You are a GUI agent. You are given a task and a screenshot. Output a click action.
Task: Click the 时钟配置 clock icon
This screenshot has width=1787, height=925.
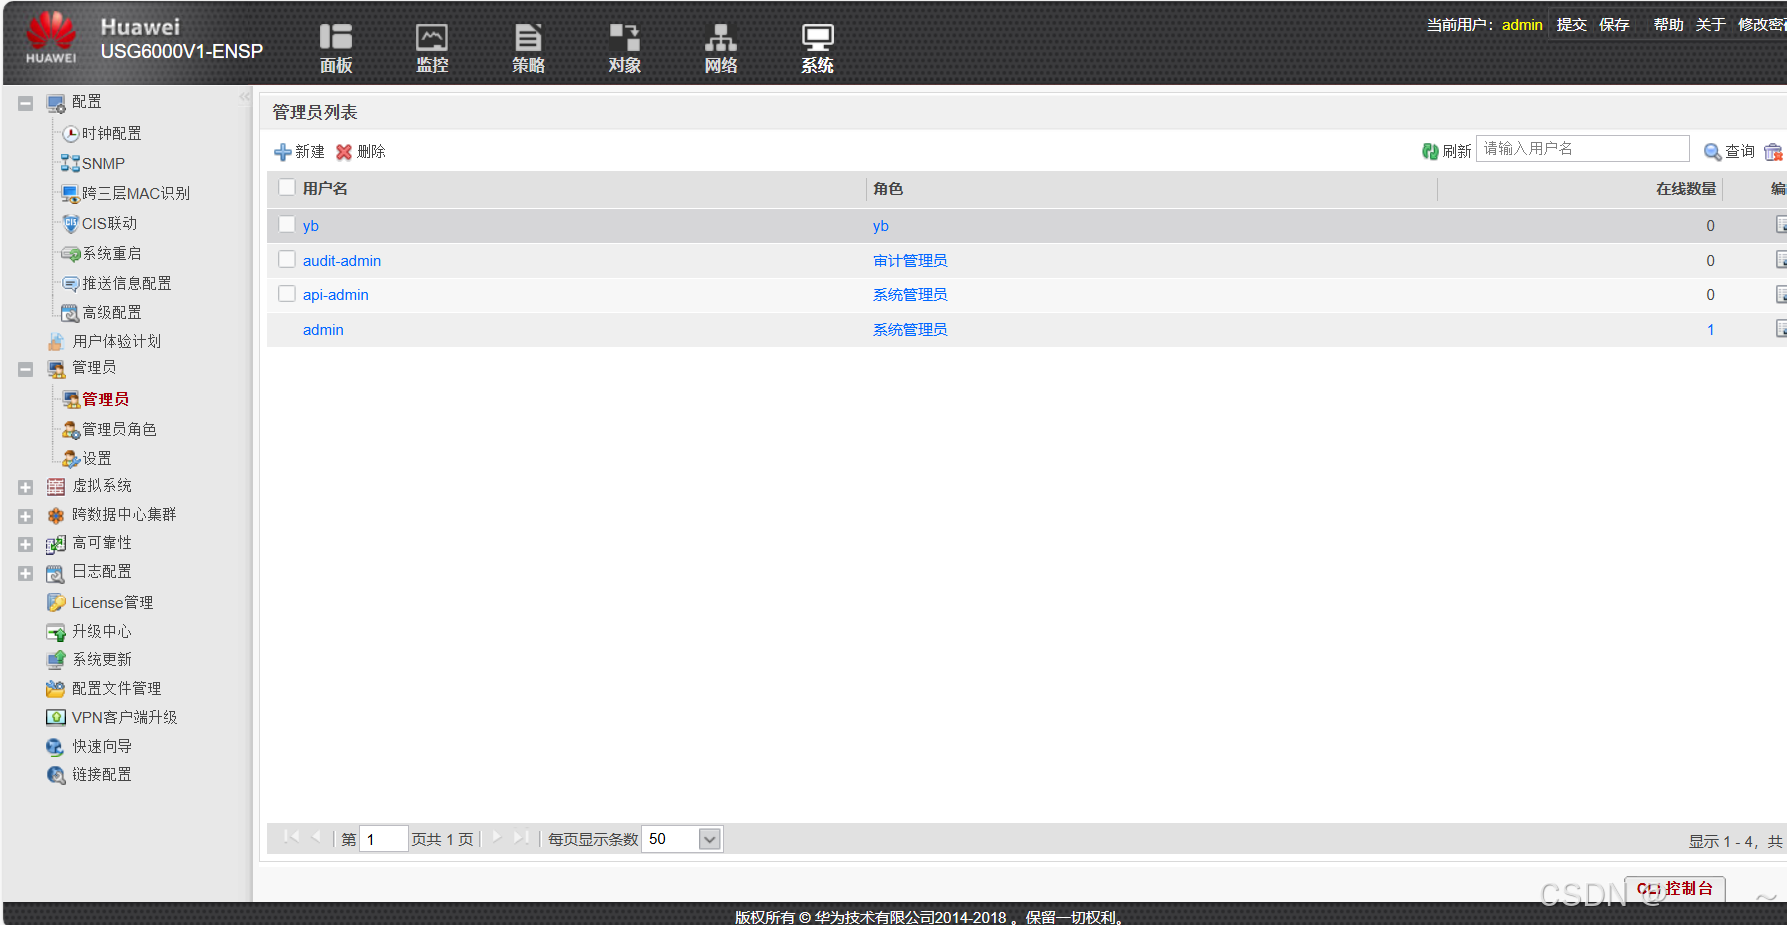click(x=71, y=134)
